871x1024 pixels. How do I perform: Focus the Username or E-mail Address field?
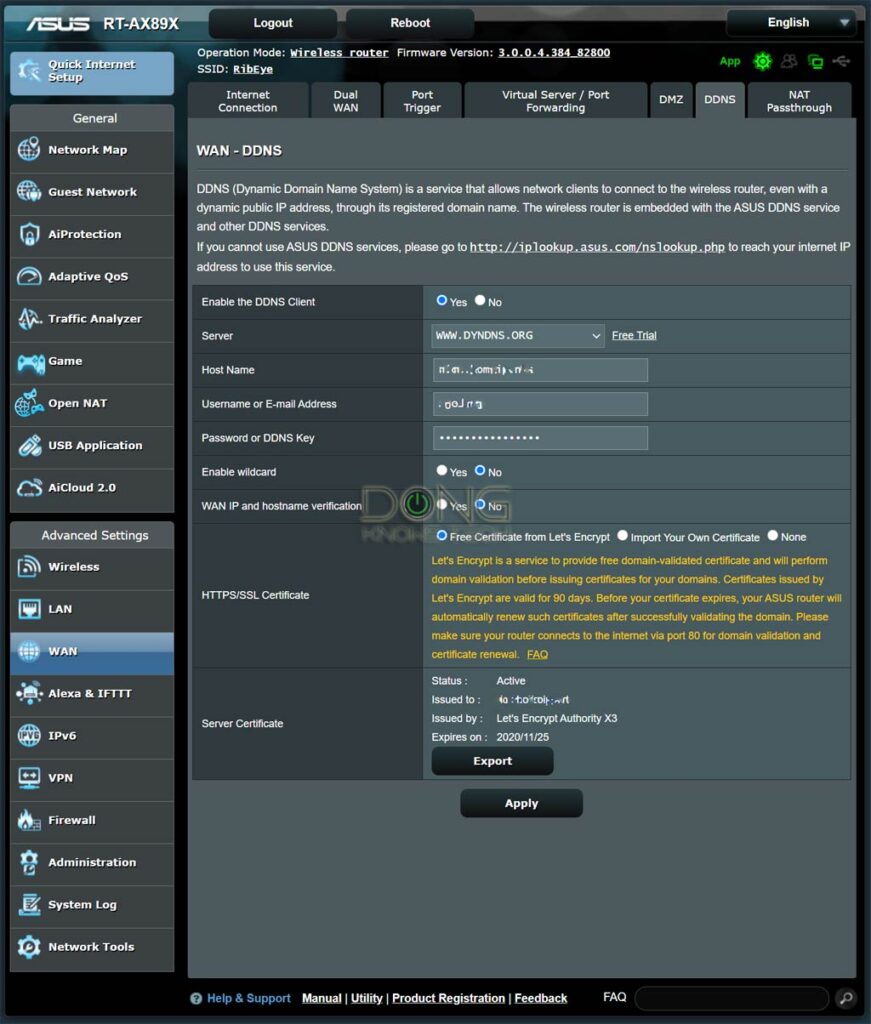(540, 404)
